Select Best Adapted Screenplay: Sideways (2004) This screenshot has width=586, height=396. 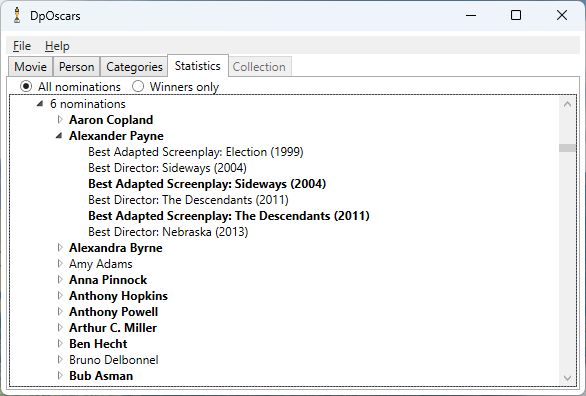[x=207, y=184]
